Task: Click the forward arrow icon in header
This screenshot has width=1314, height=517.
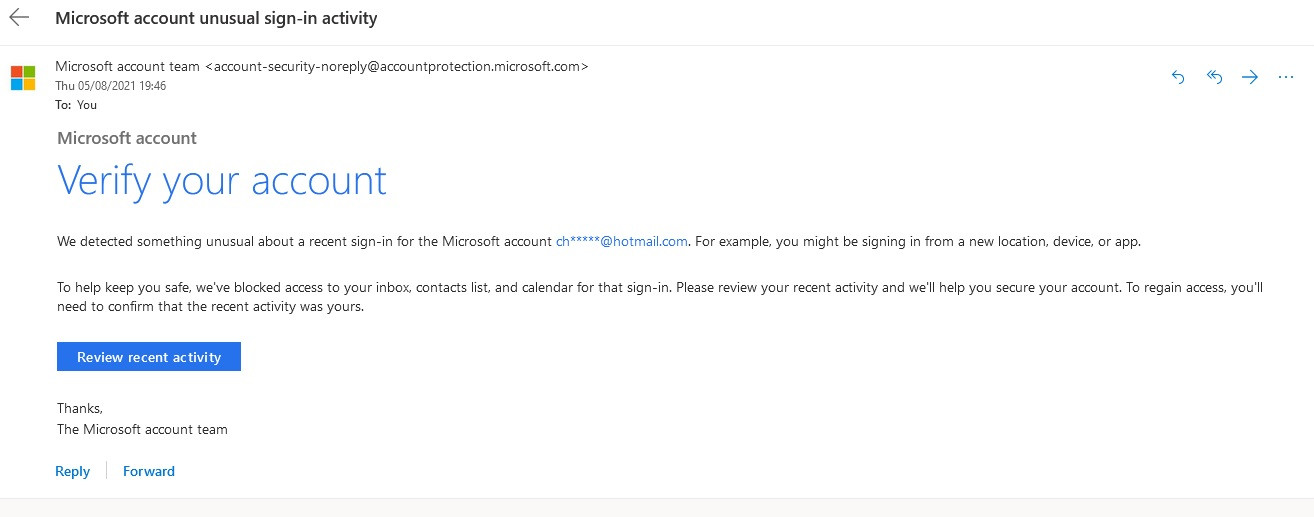Action: (x=1250, y=77)
